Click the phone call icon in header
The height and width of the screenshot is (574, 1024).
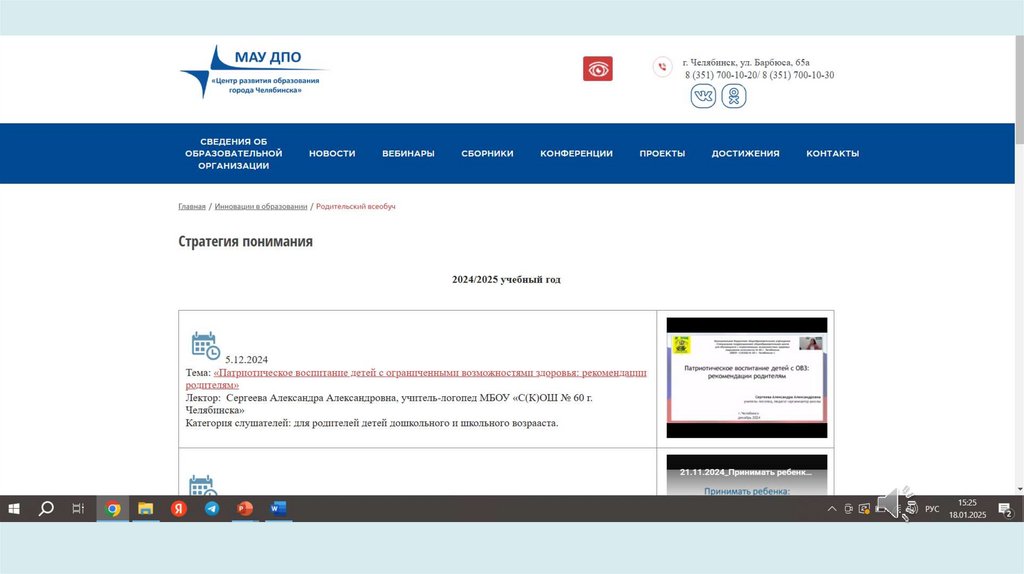pos(662,67)
